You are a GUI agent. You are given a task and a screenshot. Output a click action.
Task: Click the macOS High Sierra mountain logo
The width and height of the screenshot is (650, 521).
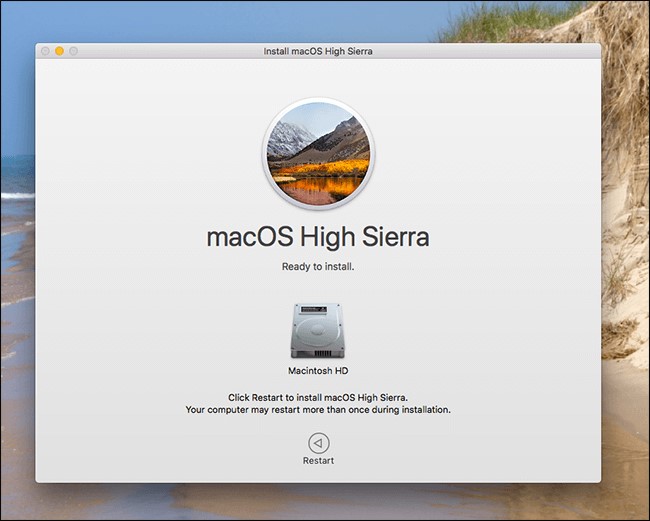point(318,153)
